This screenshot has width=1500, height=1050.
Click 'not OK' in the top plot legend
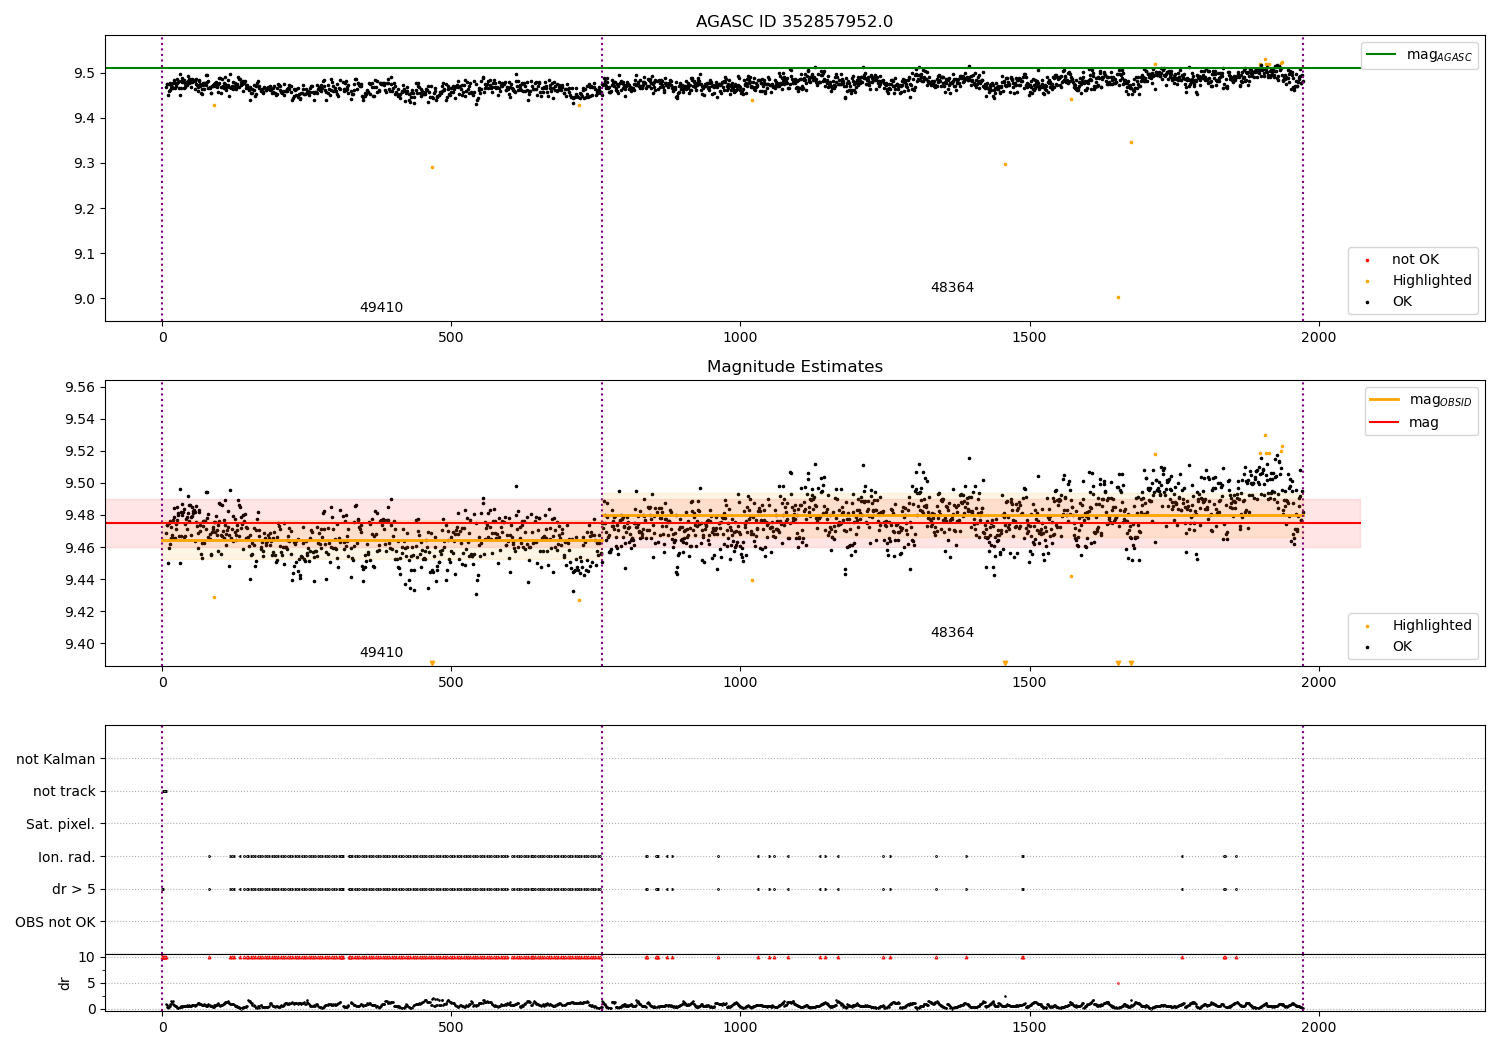pos(1415,260)
